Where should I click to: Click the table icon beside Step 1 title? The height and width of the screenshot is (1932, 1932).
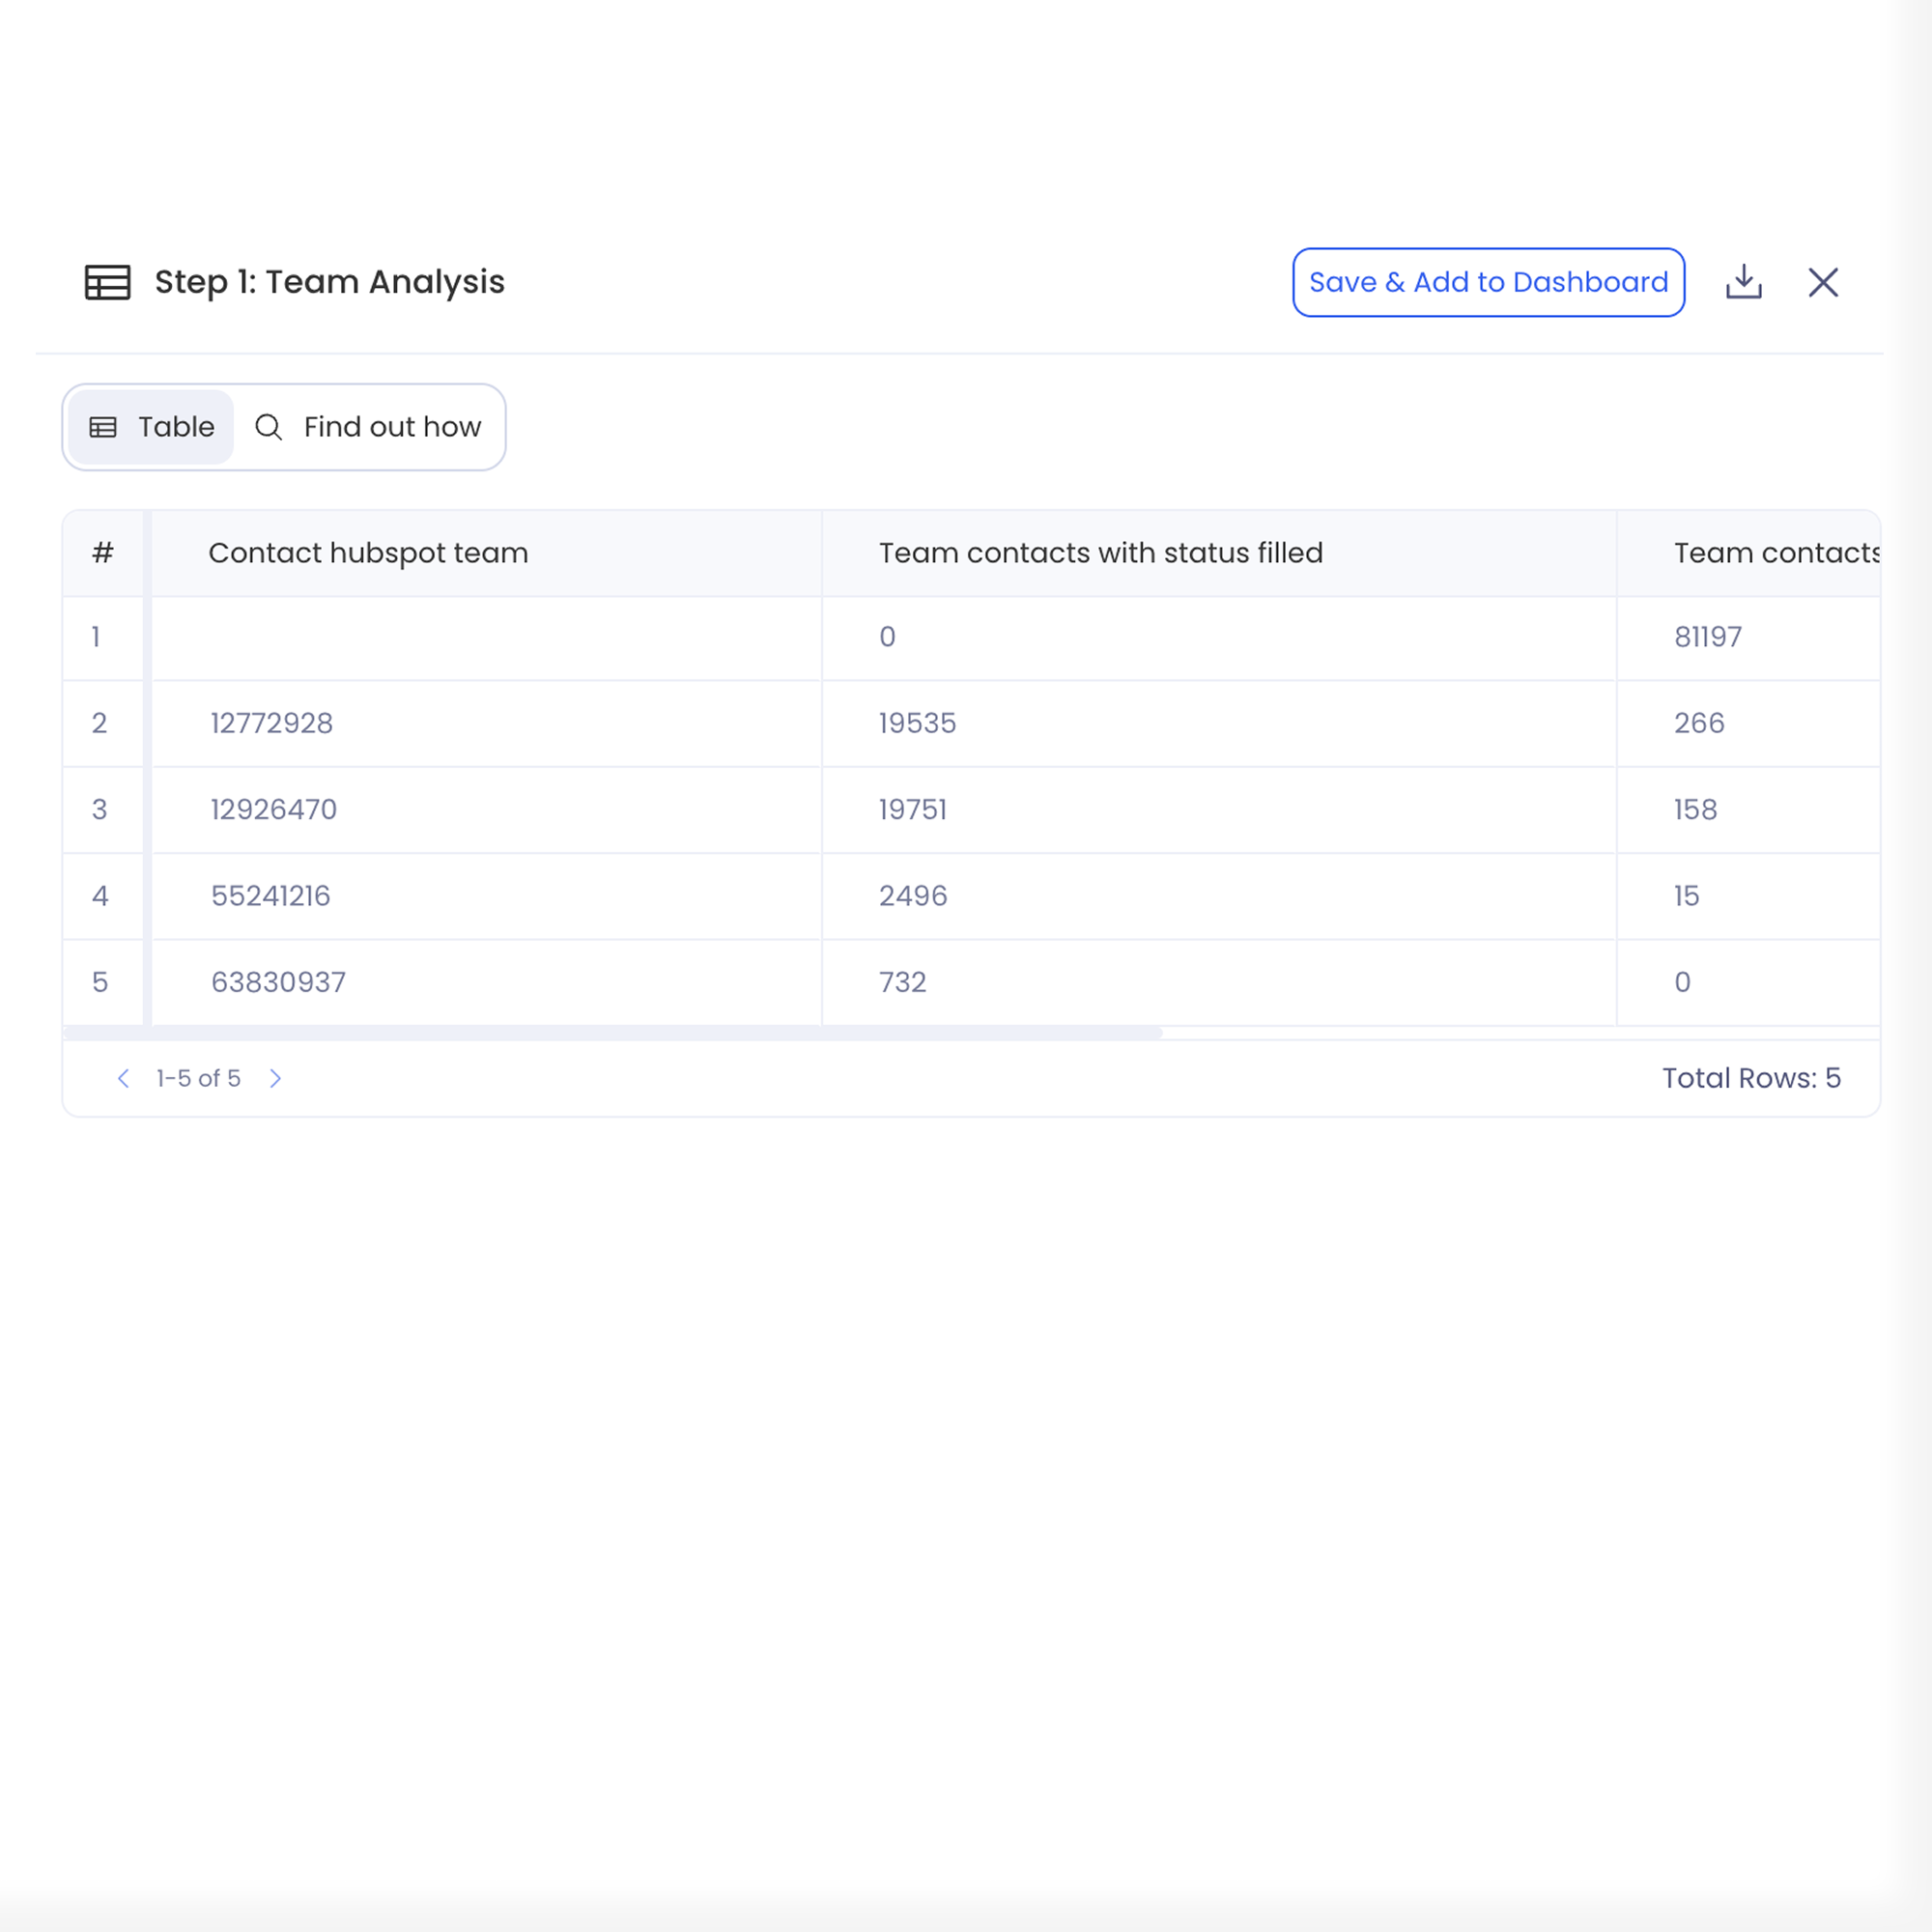pyautogui.click(x=107, y=282)
